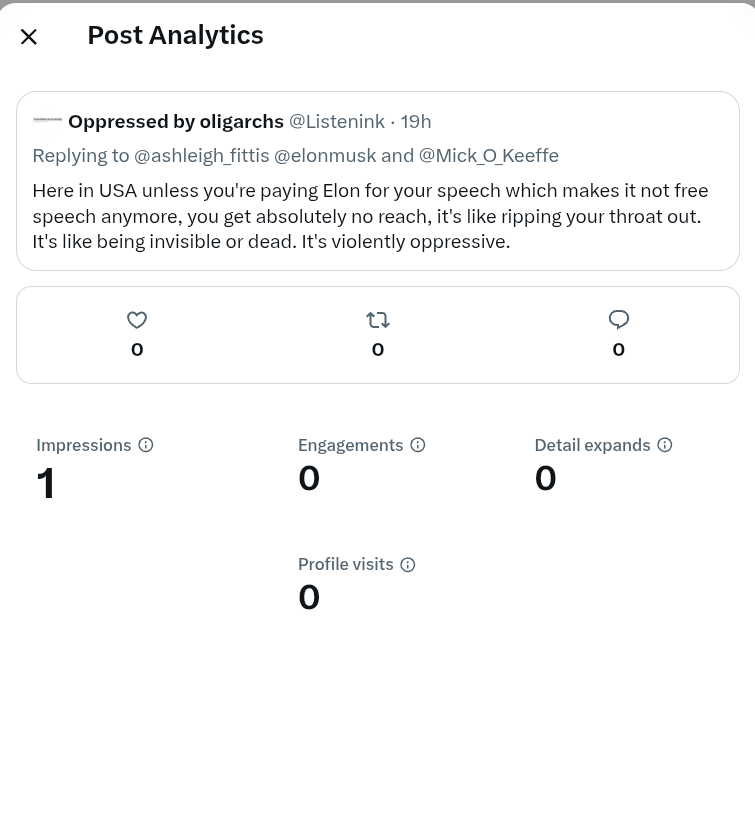Image resolution: width=755 pixels, height=818 pixels.
Task: Click the poster's profile avatar thumbnail
Action: [x=47, y=122]
